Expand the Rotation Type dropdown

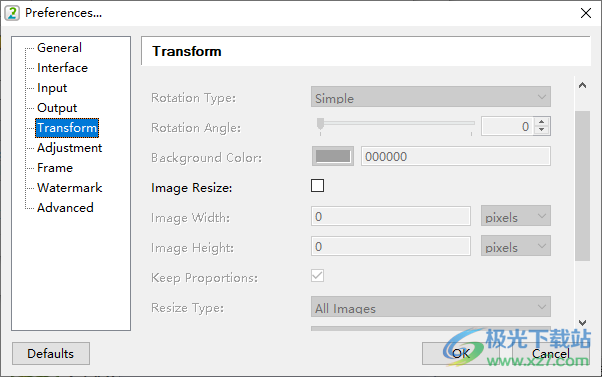coord(431,97)
